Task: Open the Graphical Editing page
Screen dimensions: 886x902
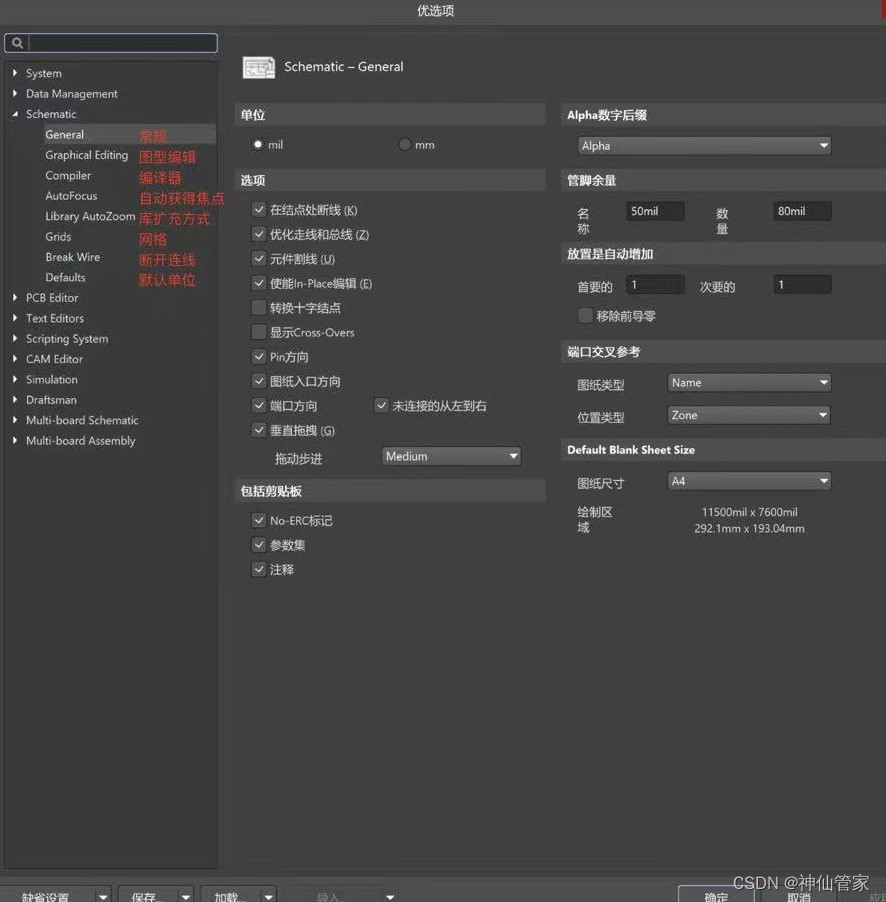Action: coord(86,155)
